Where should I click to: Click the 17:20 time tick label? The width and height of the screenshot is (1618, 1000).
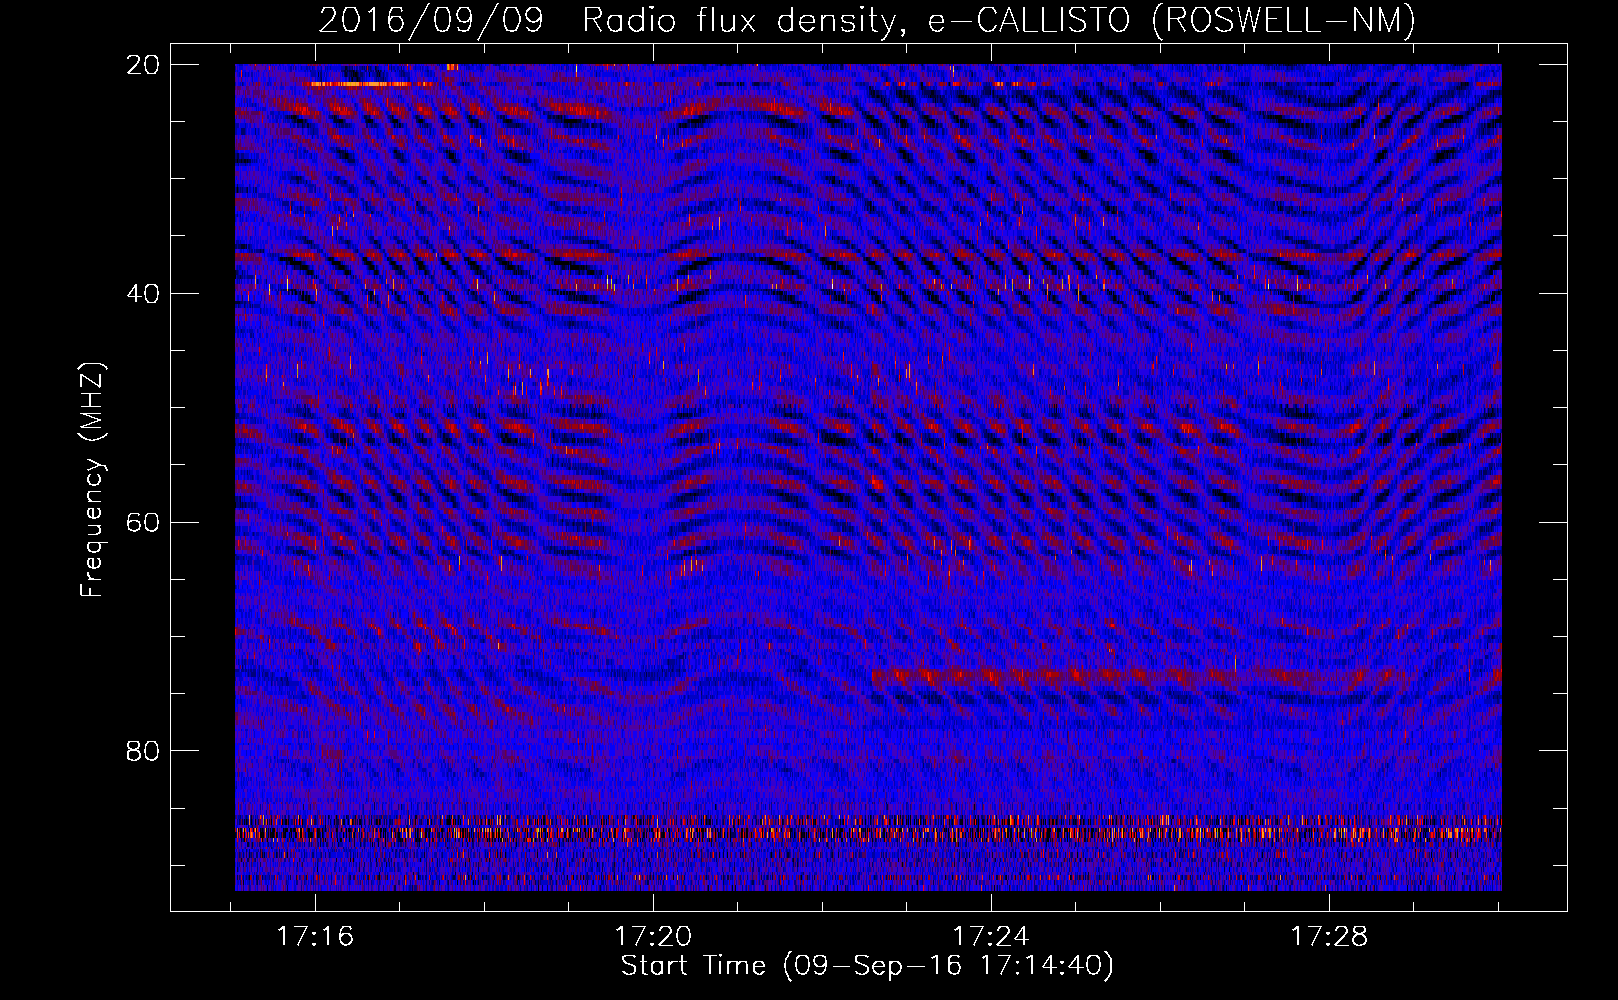coord(653,936)
